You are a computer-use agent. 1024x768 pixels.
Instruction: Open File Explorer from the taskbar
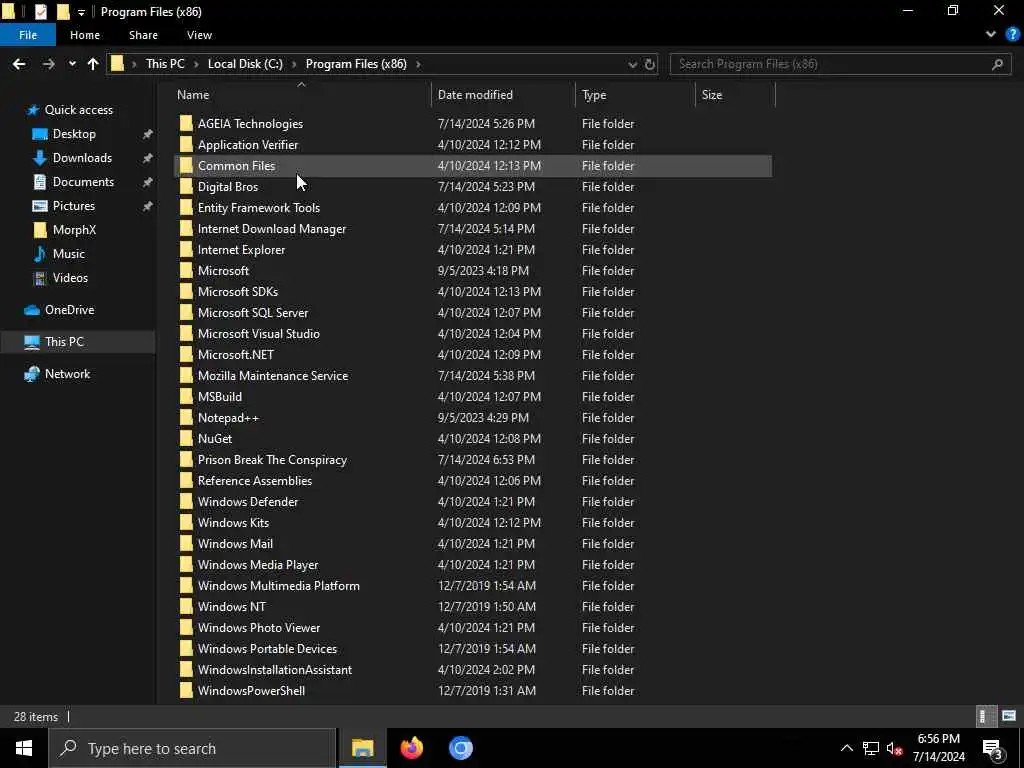click(x=362, y=748)
